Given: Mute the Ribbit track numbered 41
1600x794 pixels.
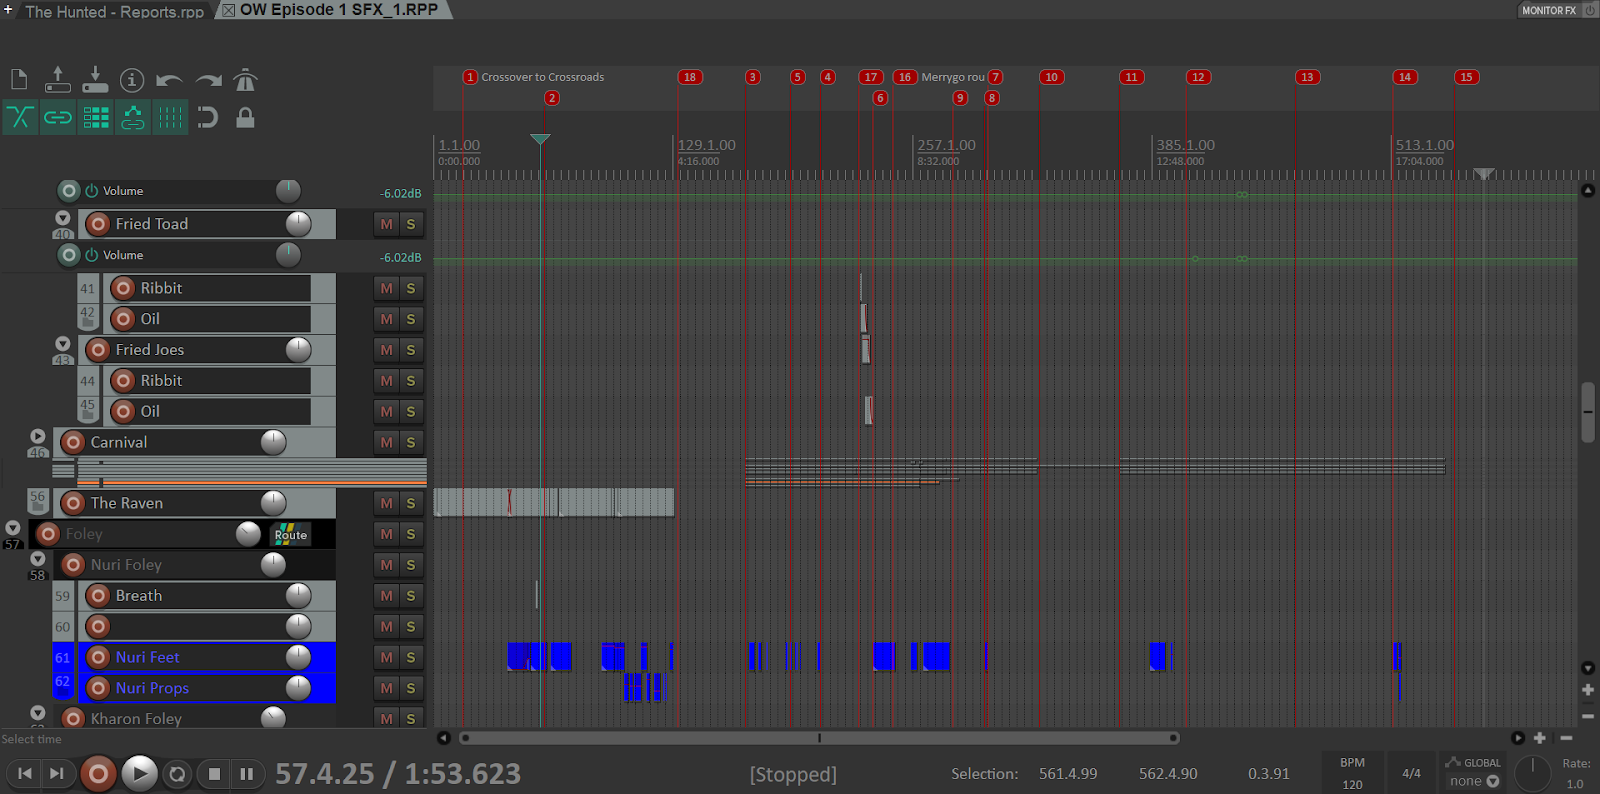Looking at the screenshot, I should [x=387, y=288].
